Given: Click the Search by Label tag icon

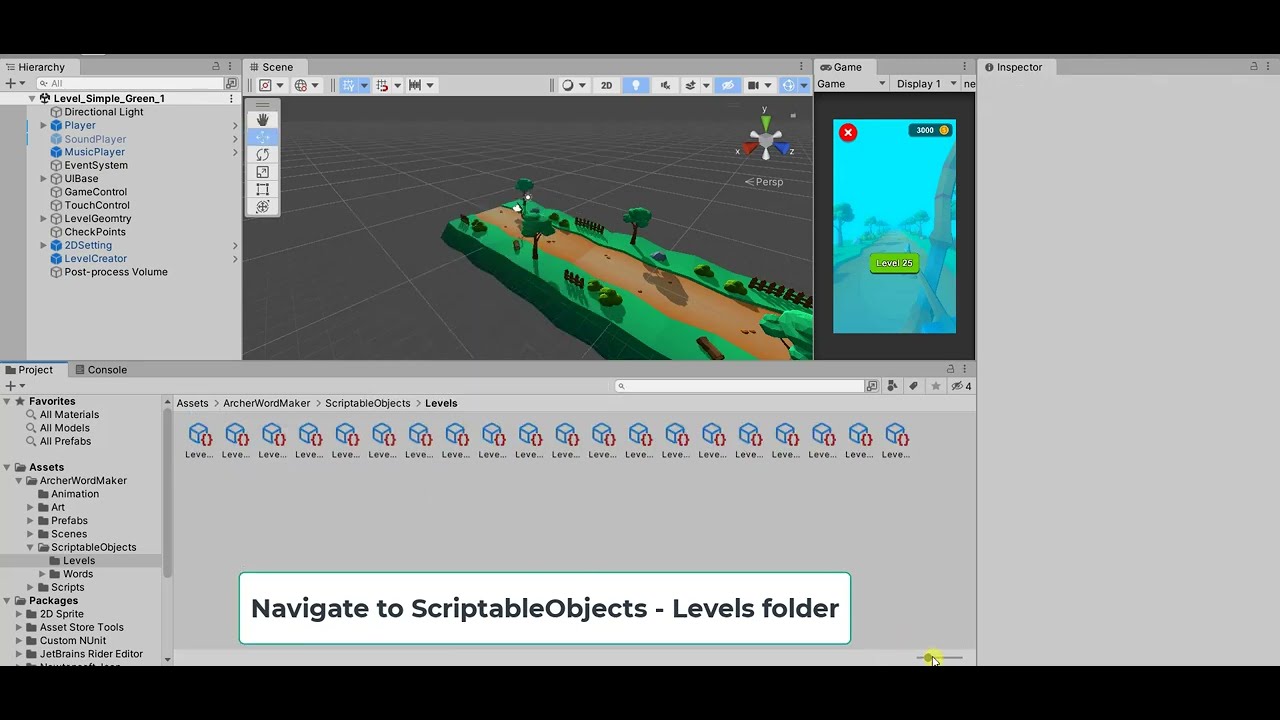Looking at the screenshot, I should pyautogui.click(x=913, y=386).
